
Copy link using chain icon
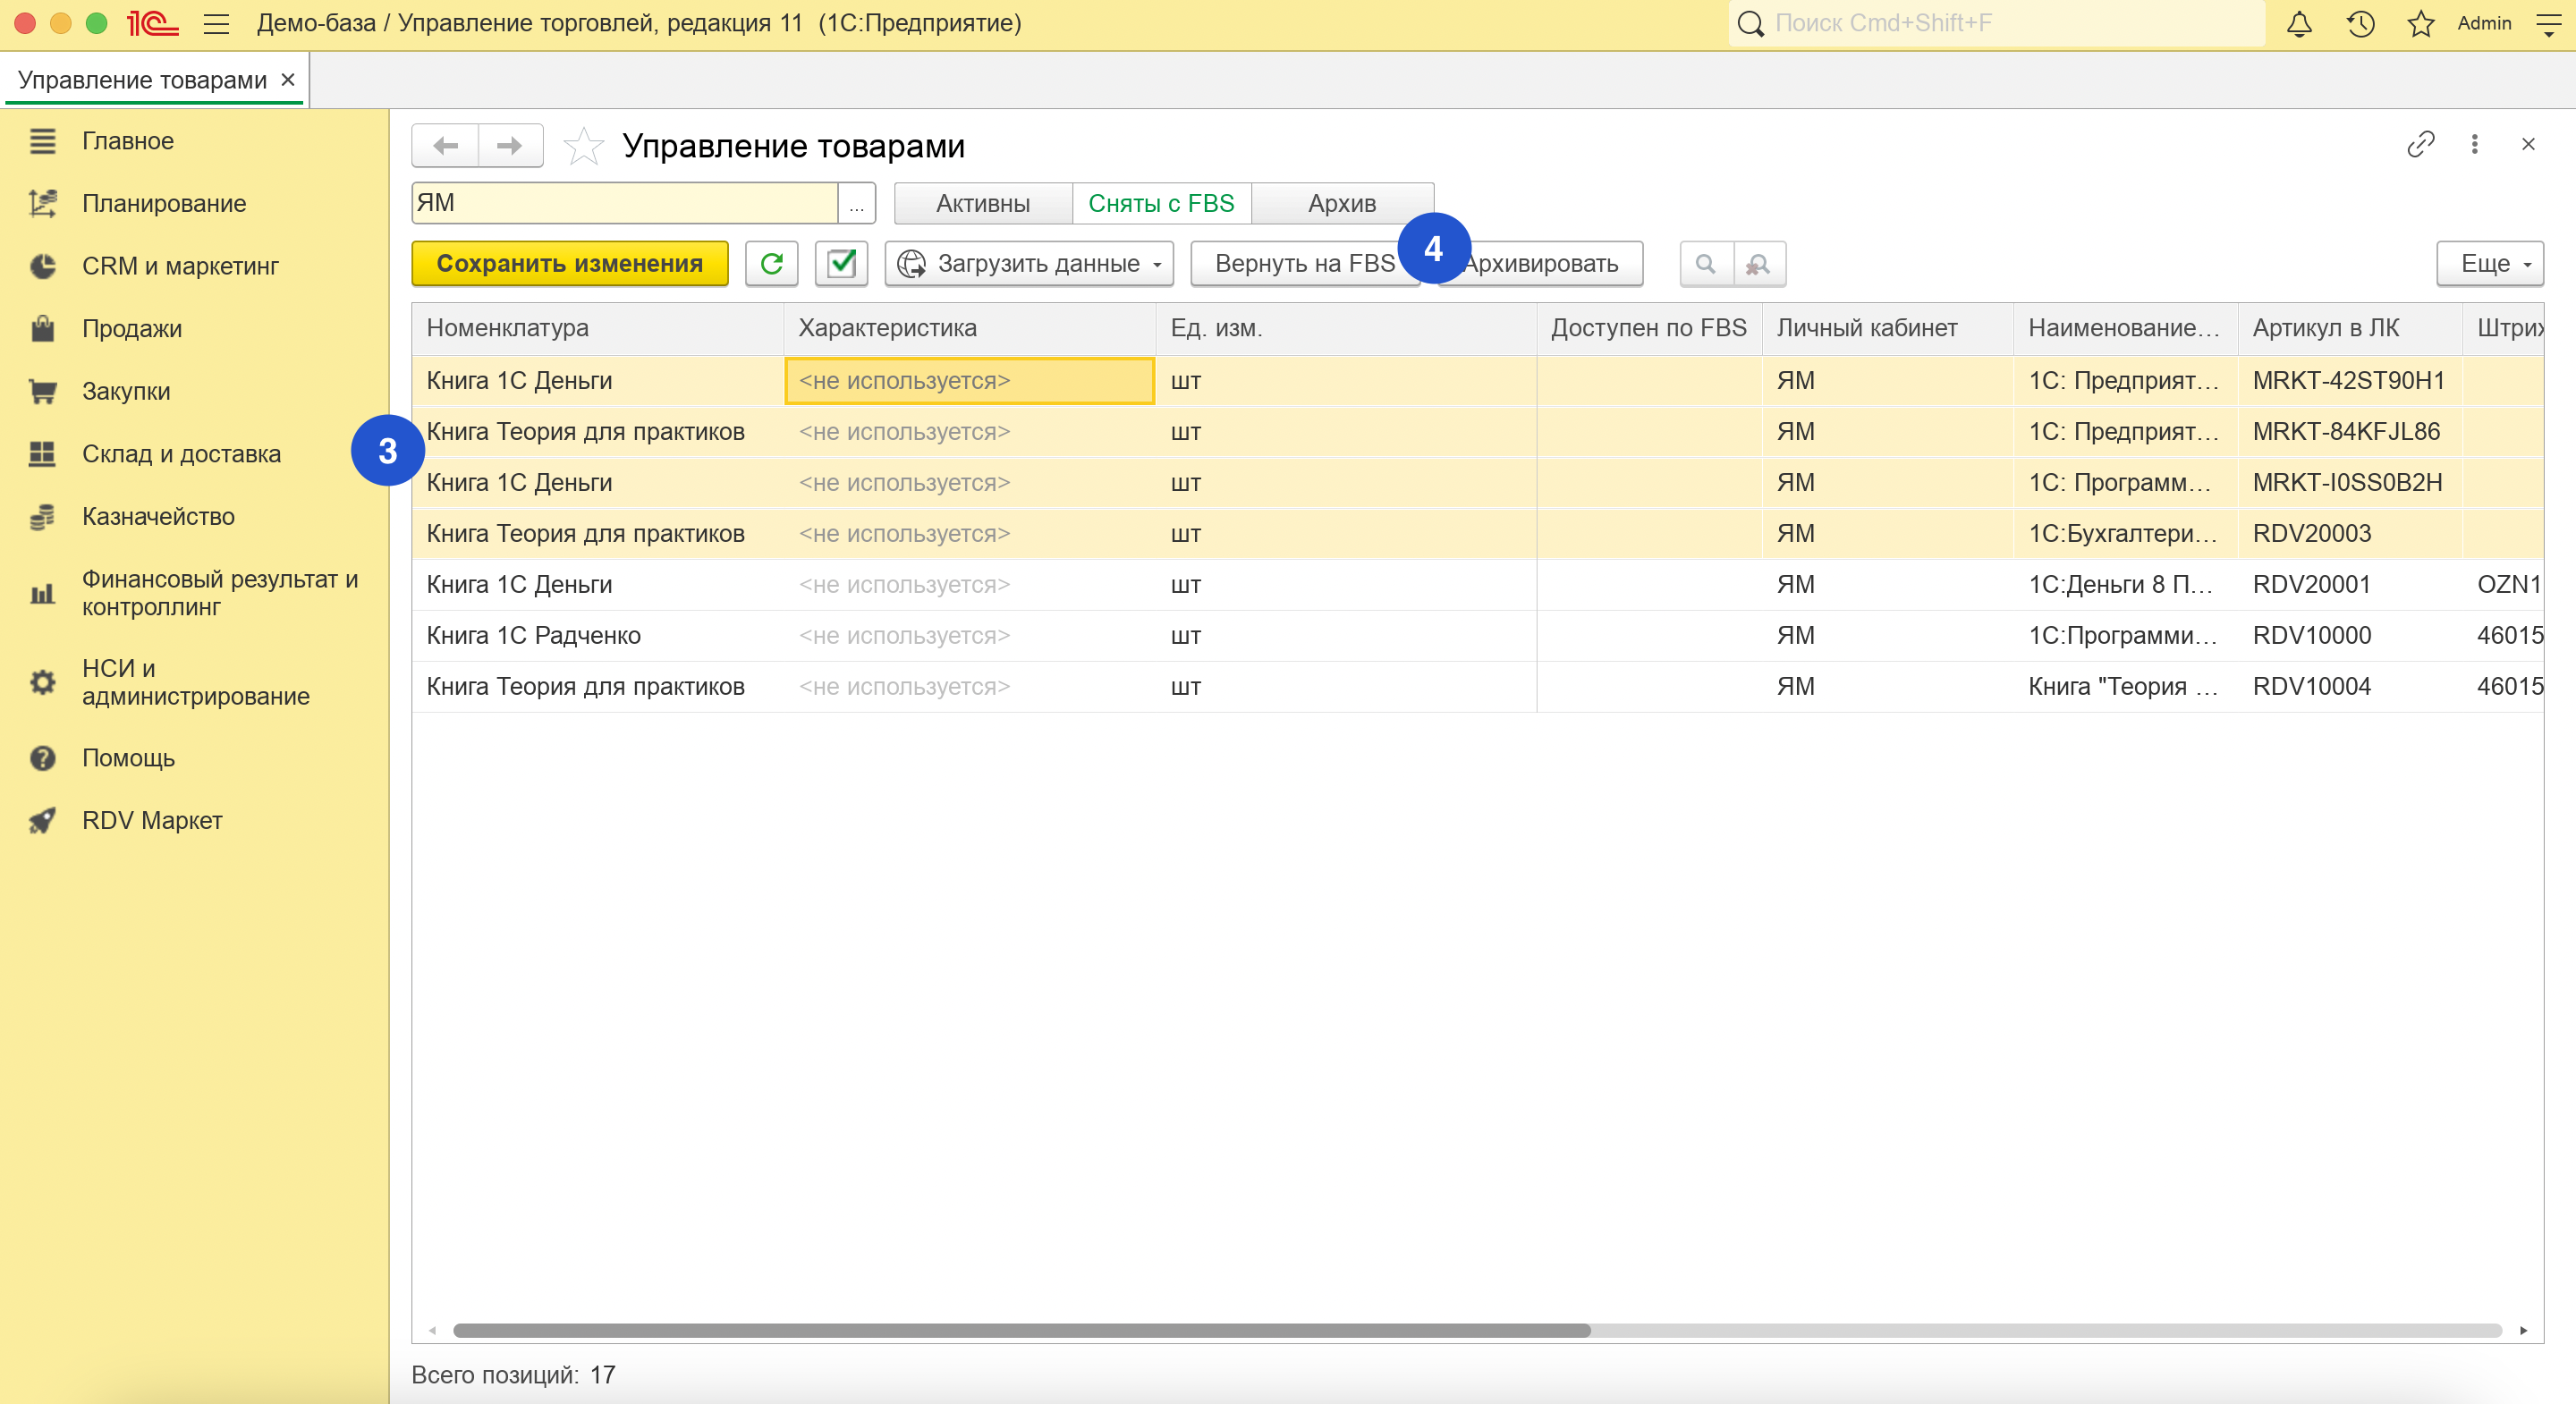coord(2420,145)
